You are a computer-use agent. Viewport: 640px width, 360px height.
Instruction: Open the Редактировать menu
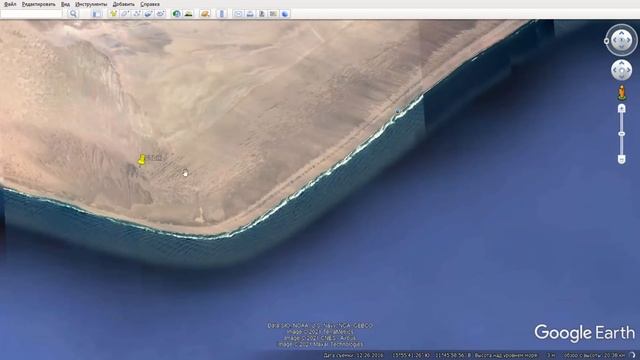tap(38, 4)
